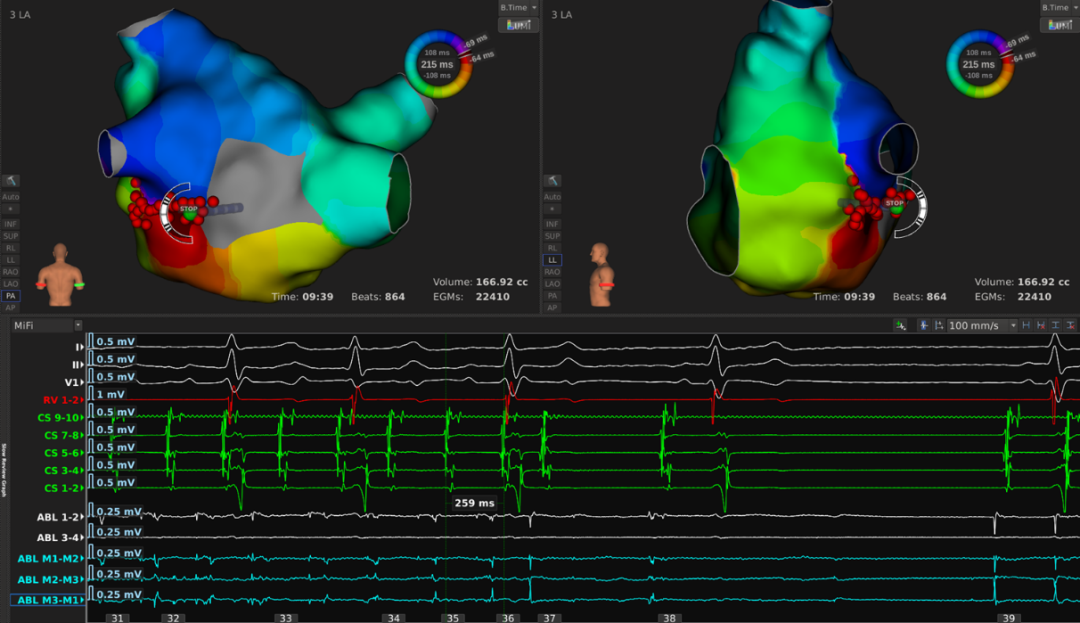Click the delete vertical caliper icon
This screenshot has height=623, width=1080.
[x=1071, y=326]
